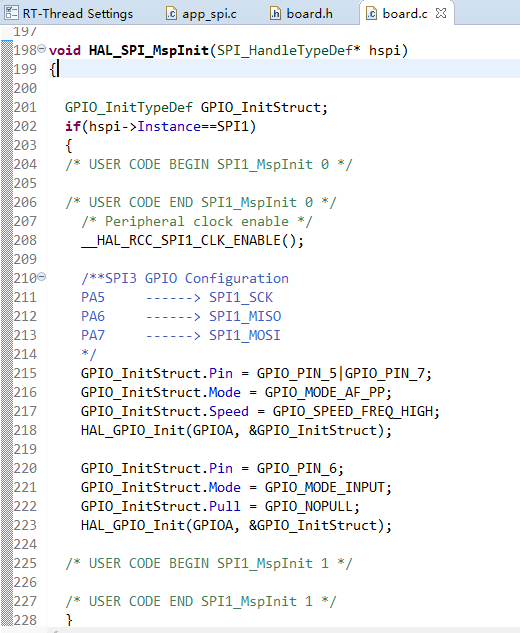
Task: Click GPIO_NOPULL on line 222
Action: point(309,506)
